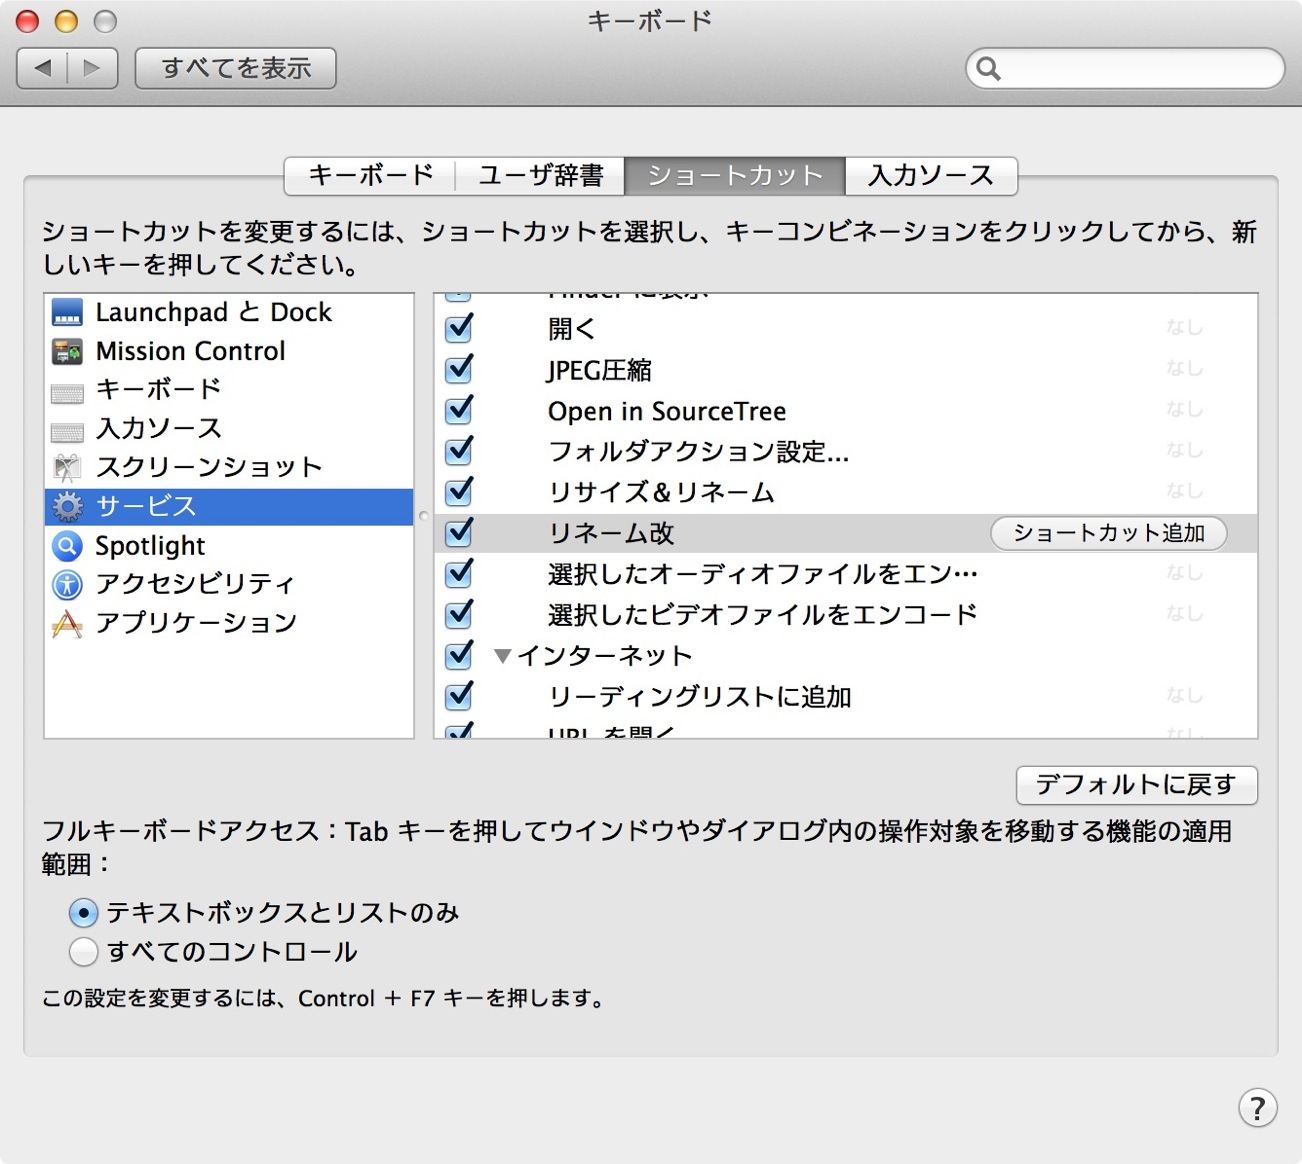Select the サービス category row
This screenshot has height=1164, width=1302.
coord(229,506)
